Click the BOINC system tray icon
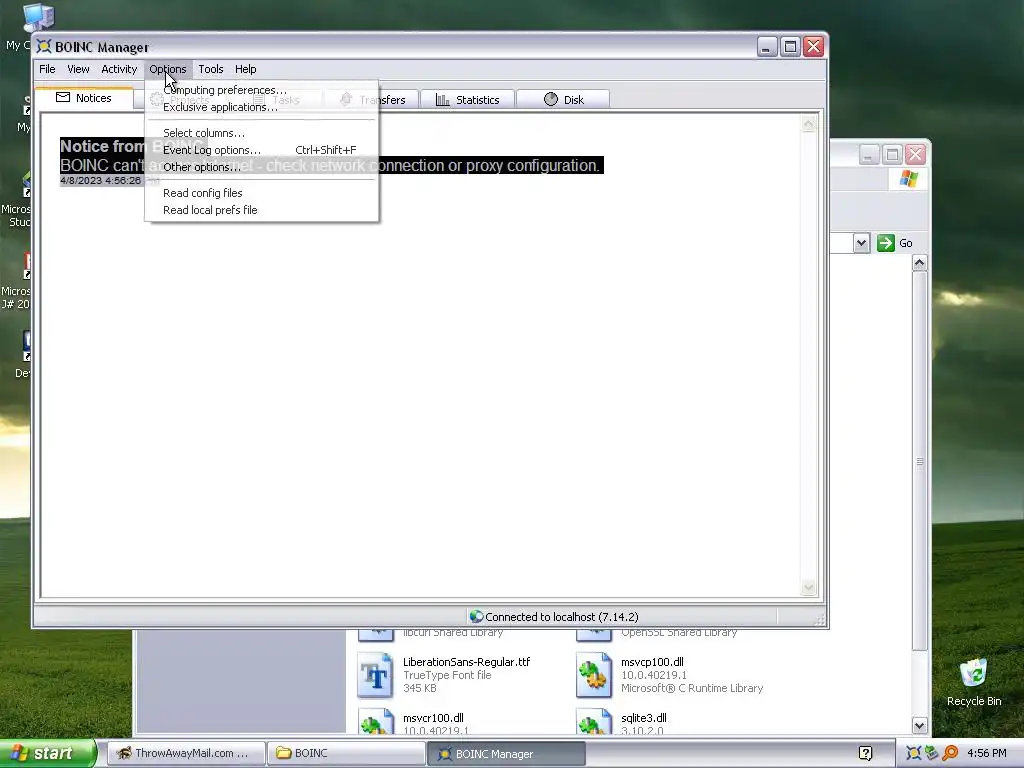Viewport: 1024px width, 768px height. point(914,753)
